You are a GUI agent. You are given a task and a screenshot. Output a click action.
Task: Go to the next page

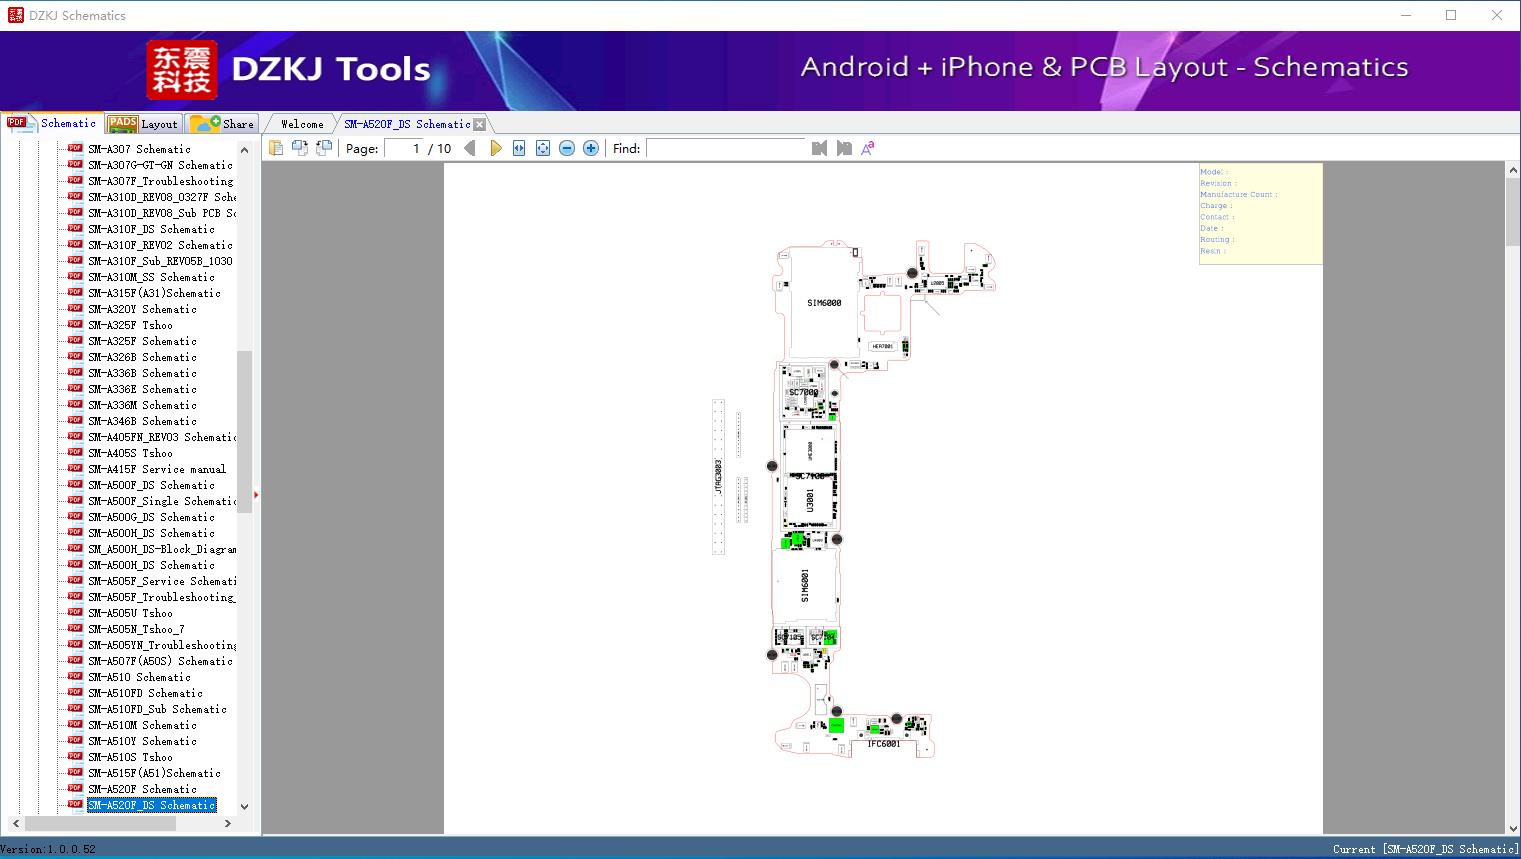[495, 148]
